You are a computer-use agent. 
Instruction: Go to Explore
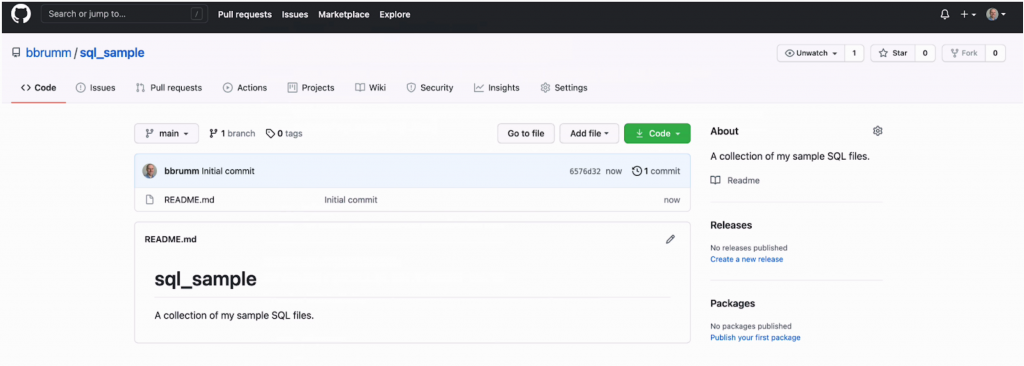(x=395, y=14)
